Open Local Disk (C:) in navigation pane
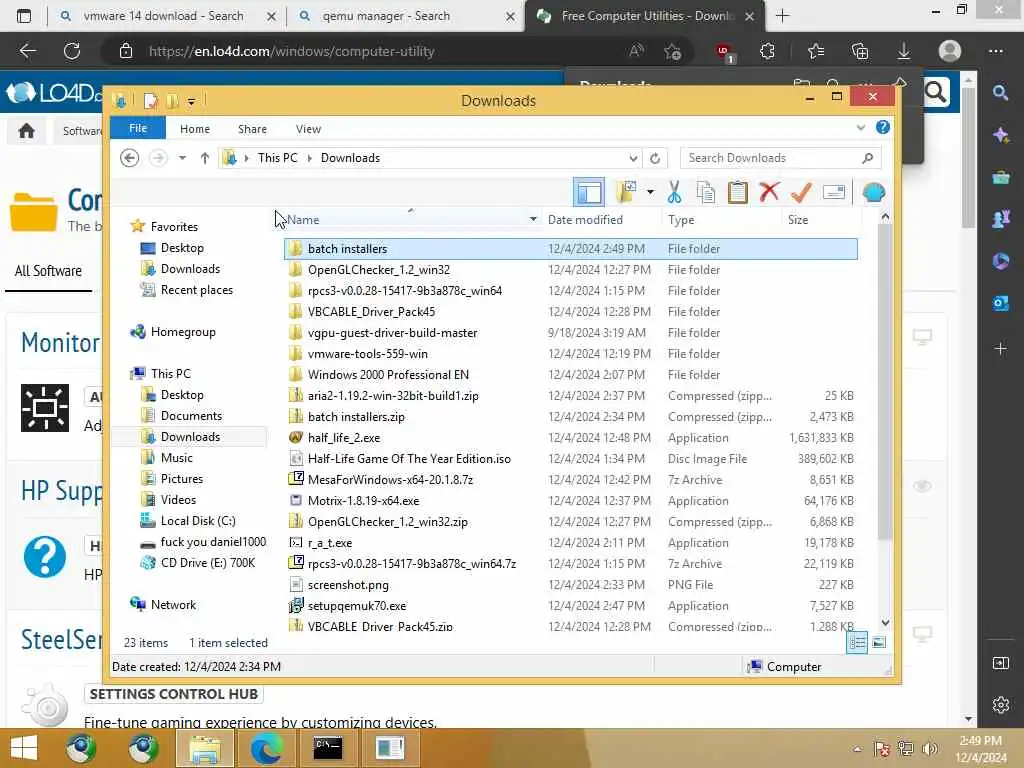The width and height of the screenshot is (1024, 768). pos(198,521)
